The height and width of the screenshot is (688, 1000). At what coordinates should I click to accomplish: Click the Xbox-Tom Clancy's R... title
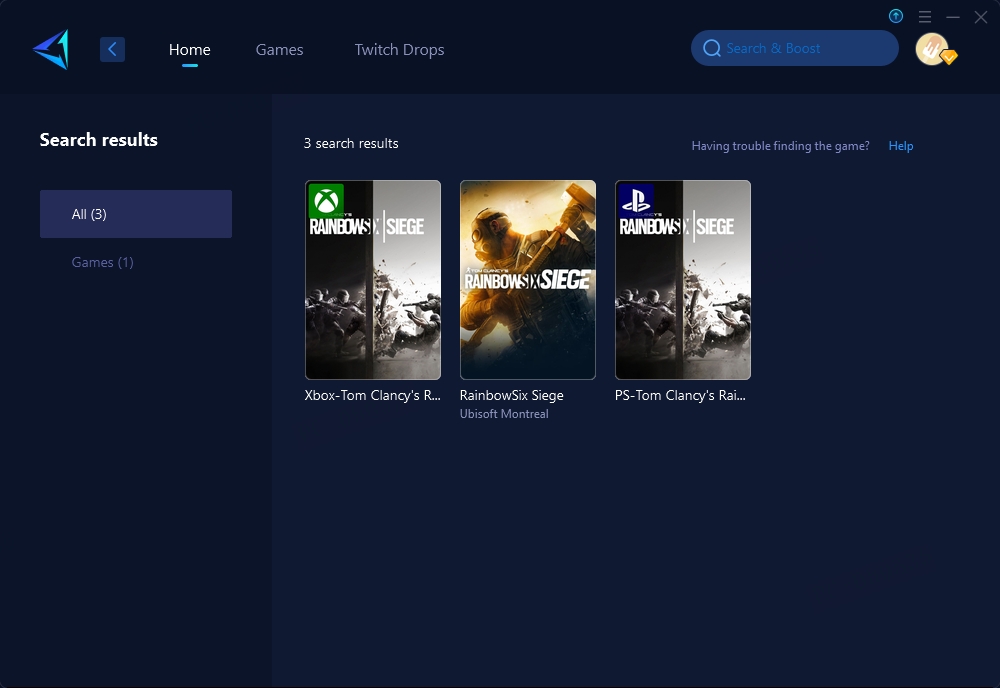(372, 395)
